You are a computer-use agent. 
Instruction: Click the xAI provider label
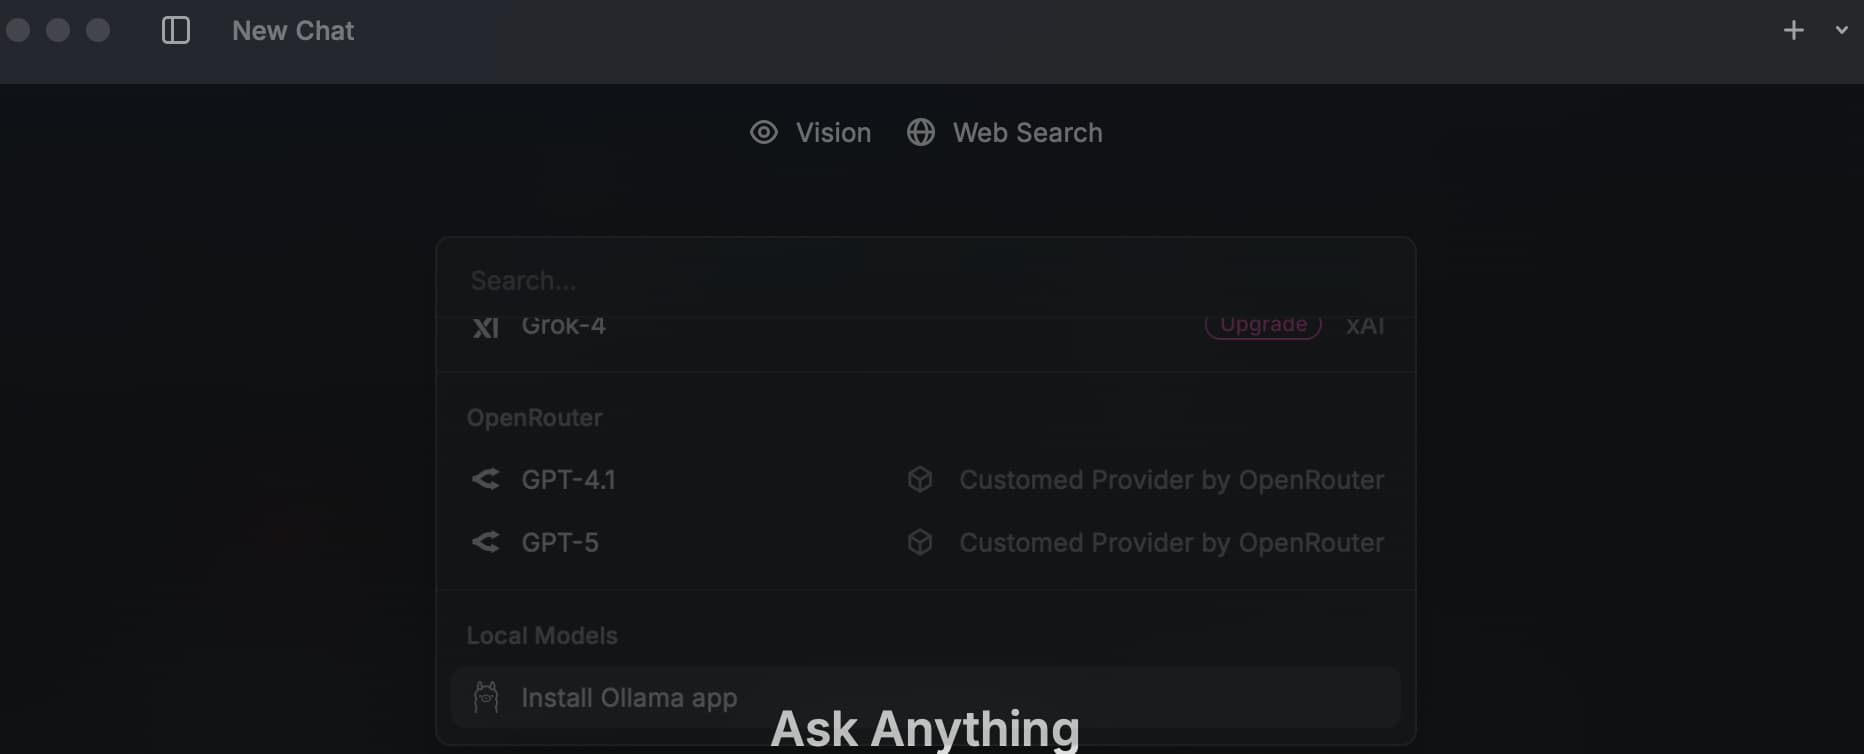coord(1365,326)
